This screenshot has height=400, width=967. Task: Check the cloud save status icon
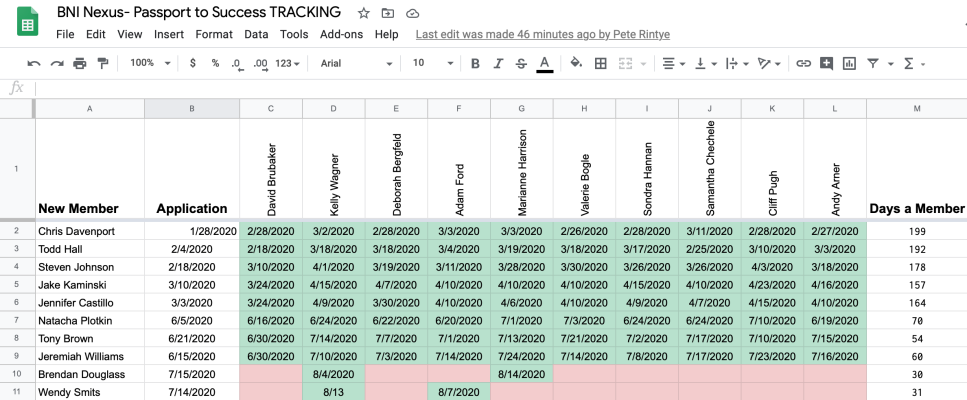pyautogui.click(x=413, y=13)
